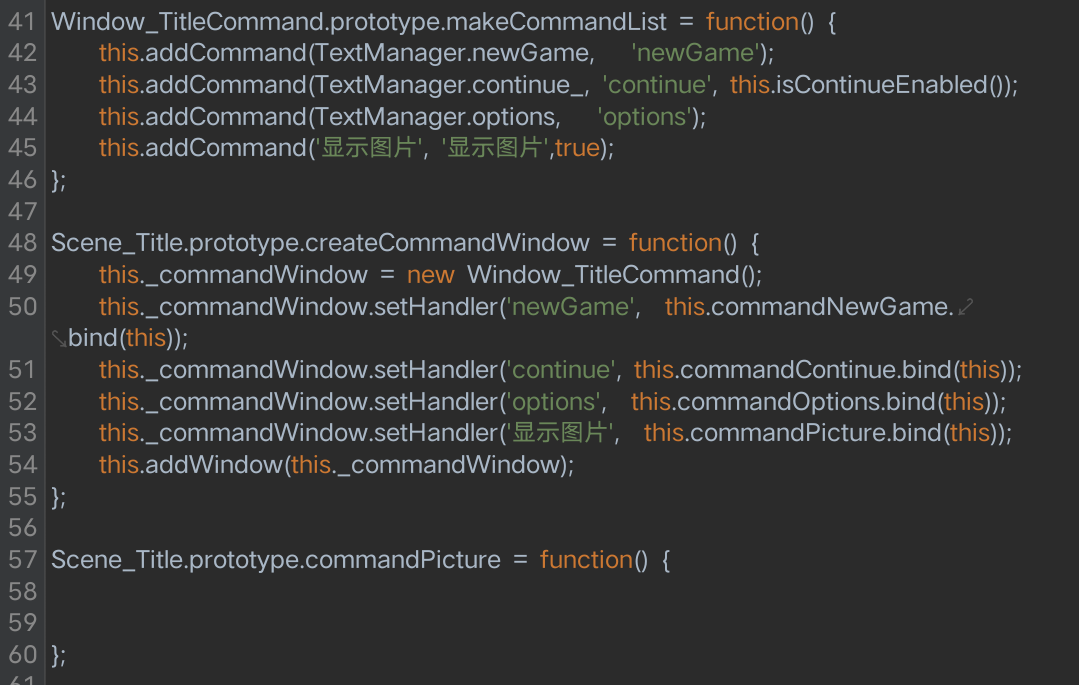This screenshot has width=1079, height=685.
Task: Click the 'newGame' string on line 42
Action: tap(695, 54)
